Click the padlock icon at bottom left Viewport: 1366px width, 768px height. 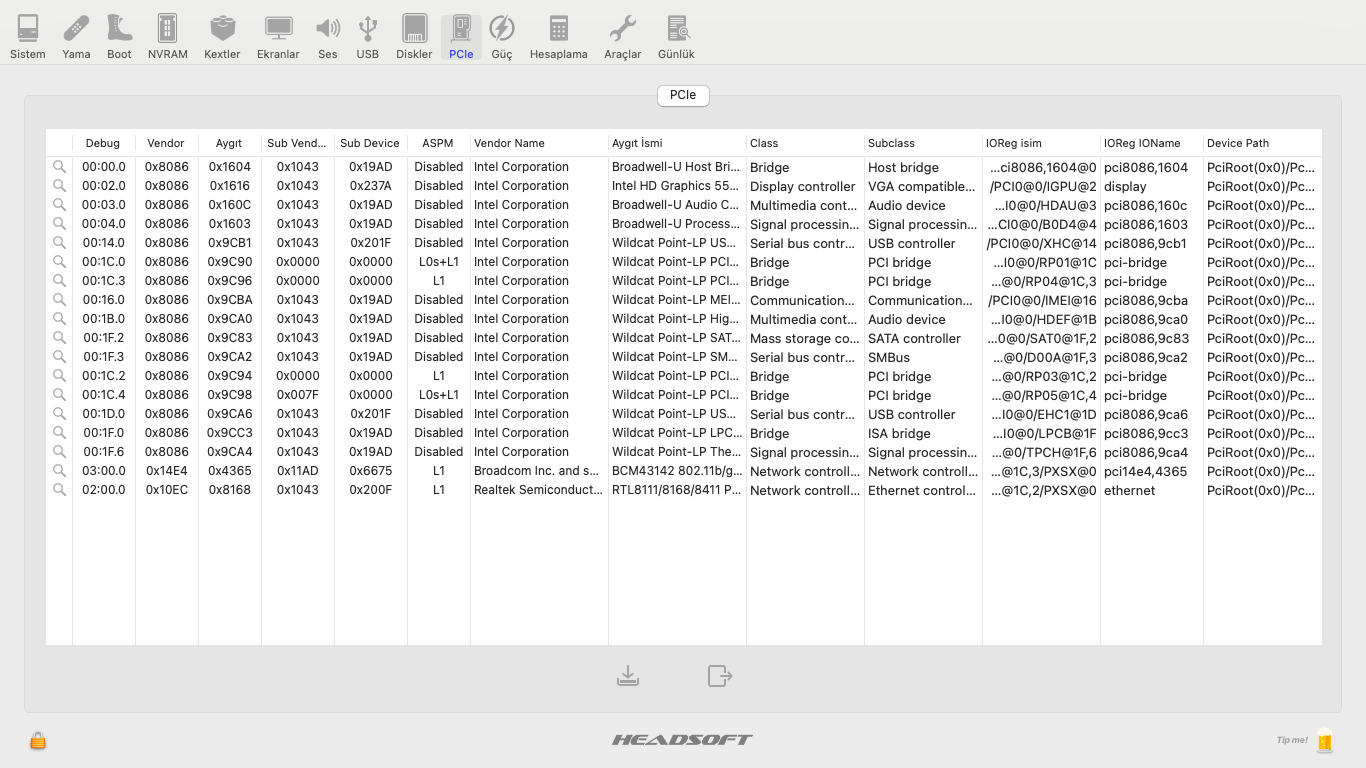click(x=38, y=741)
